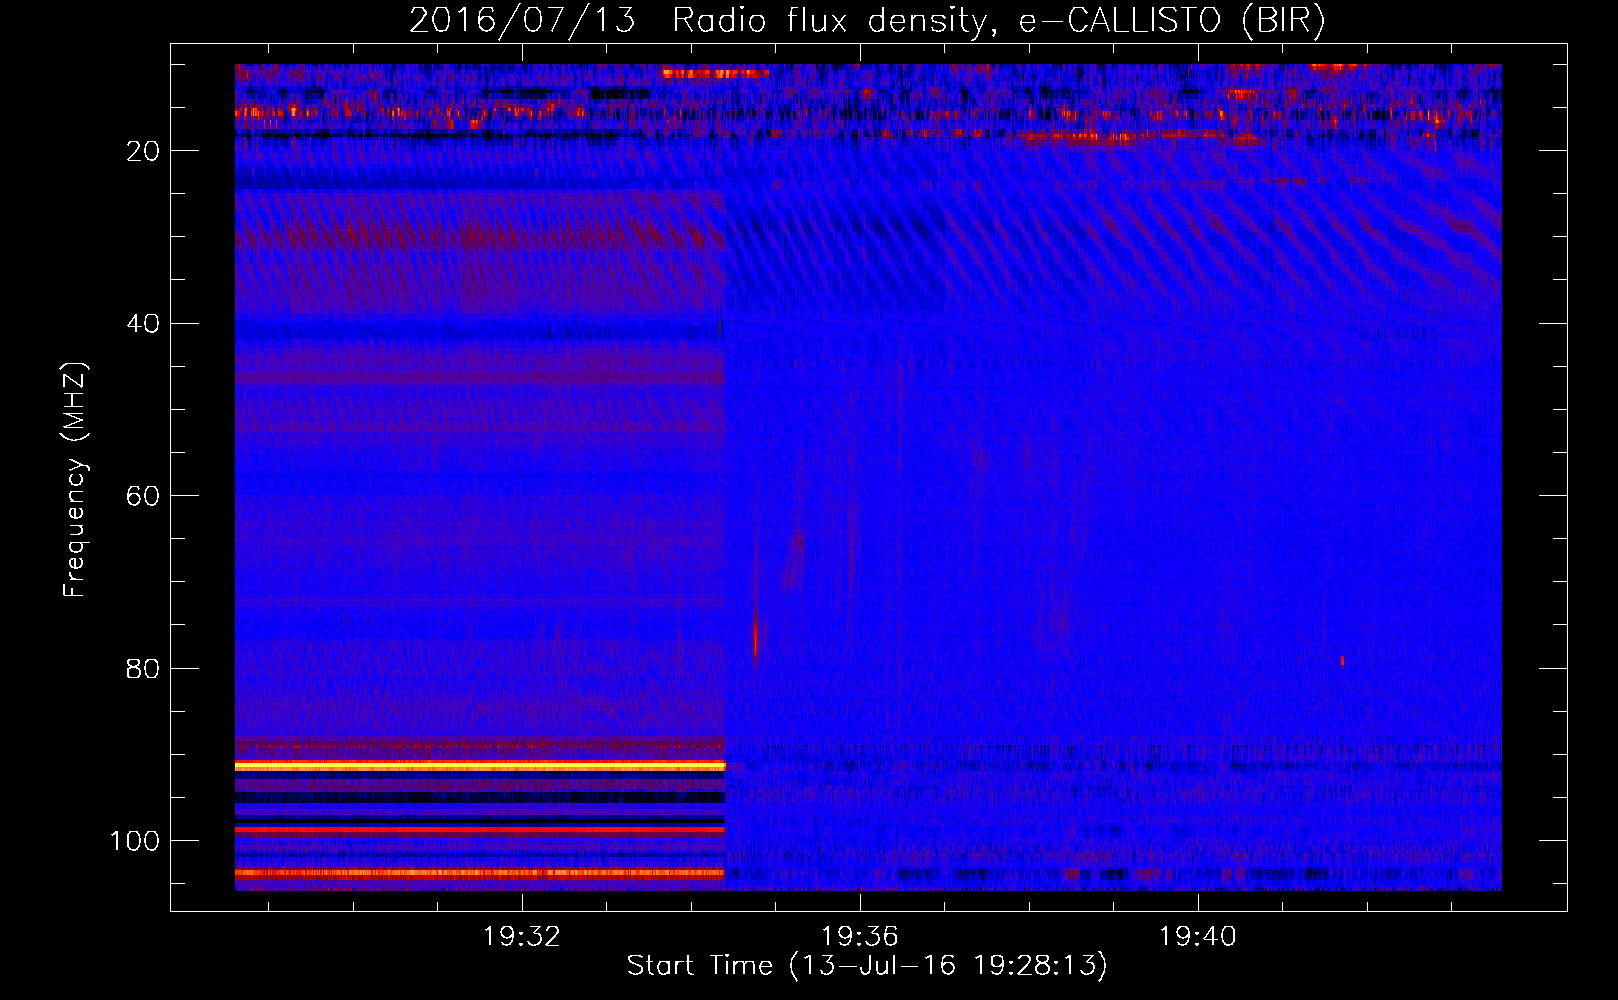The image size is (1618, 1000).
Task: Click the plot title '2016/07/13 Radio flux density'
Action: [x=867, y=20]
